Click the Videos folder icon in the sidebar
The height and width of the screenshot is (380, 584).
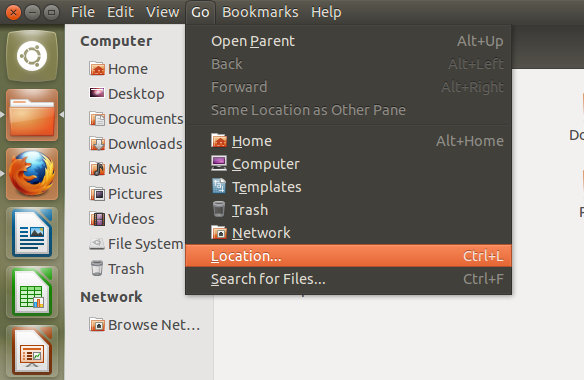pos(97,219)
